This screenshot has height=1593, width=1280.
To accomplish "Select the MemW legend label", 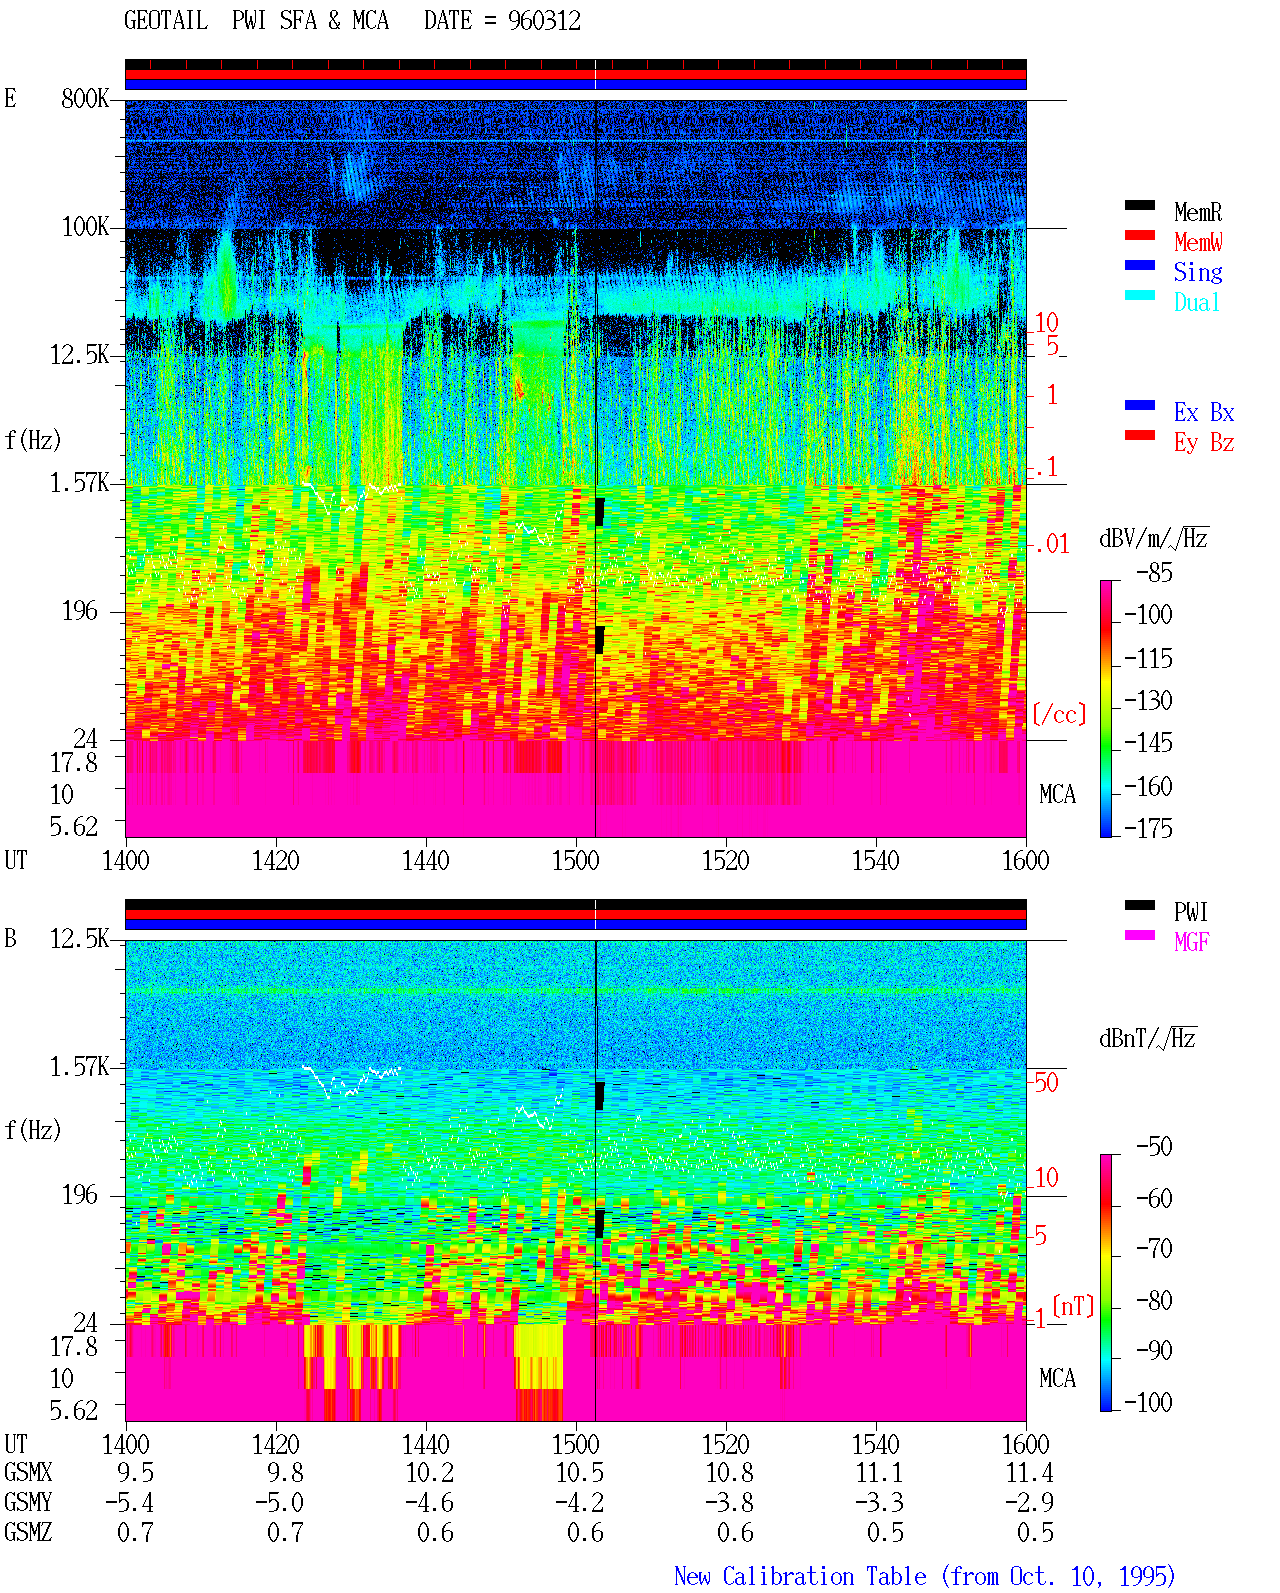I will [1198, 242].
